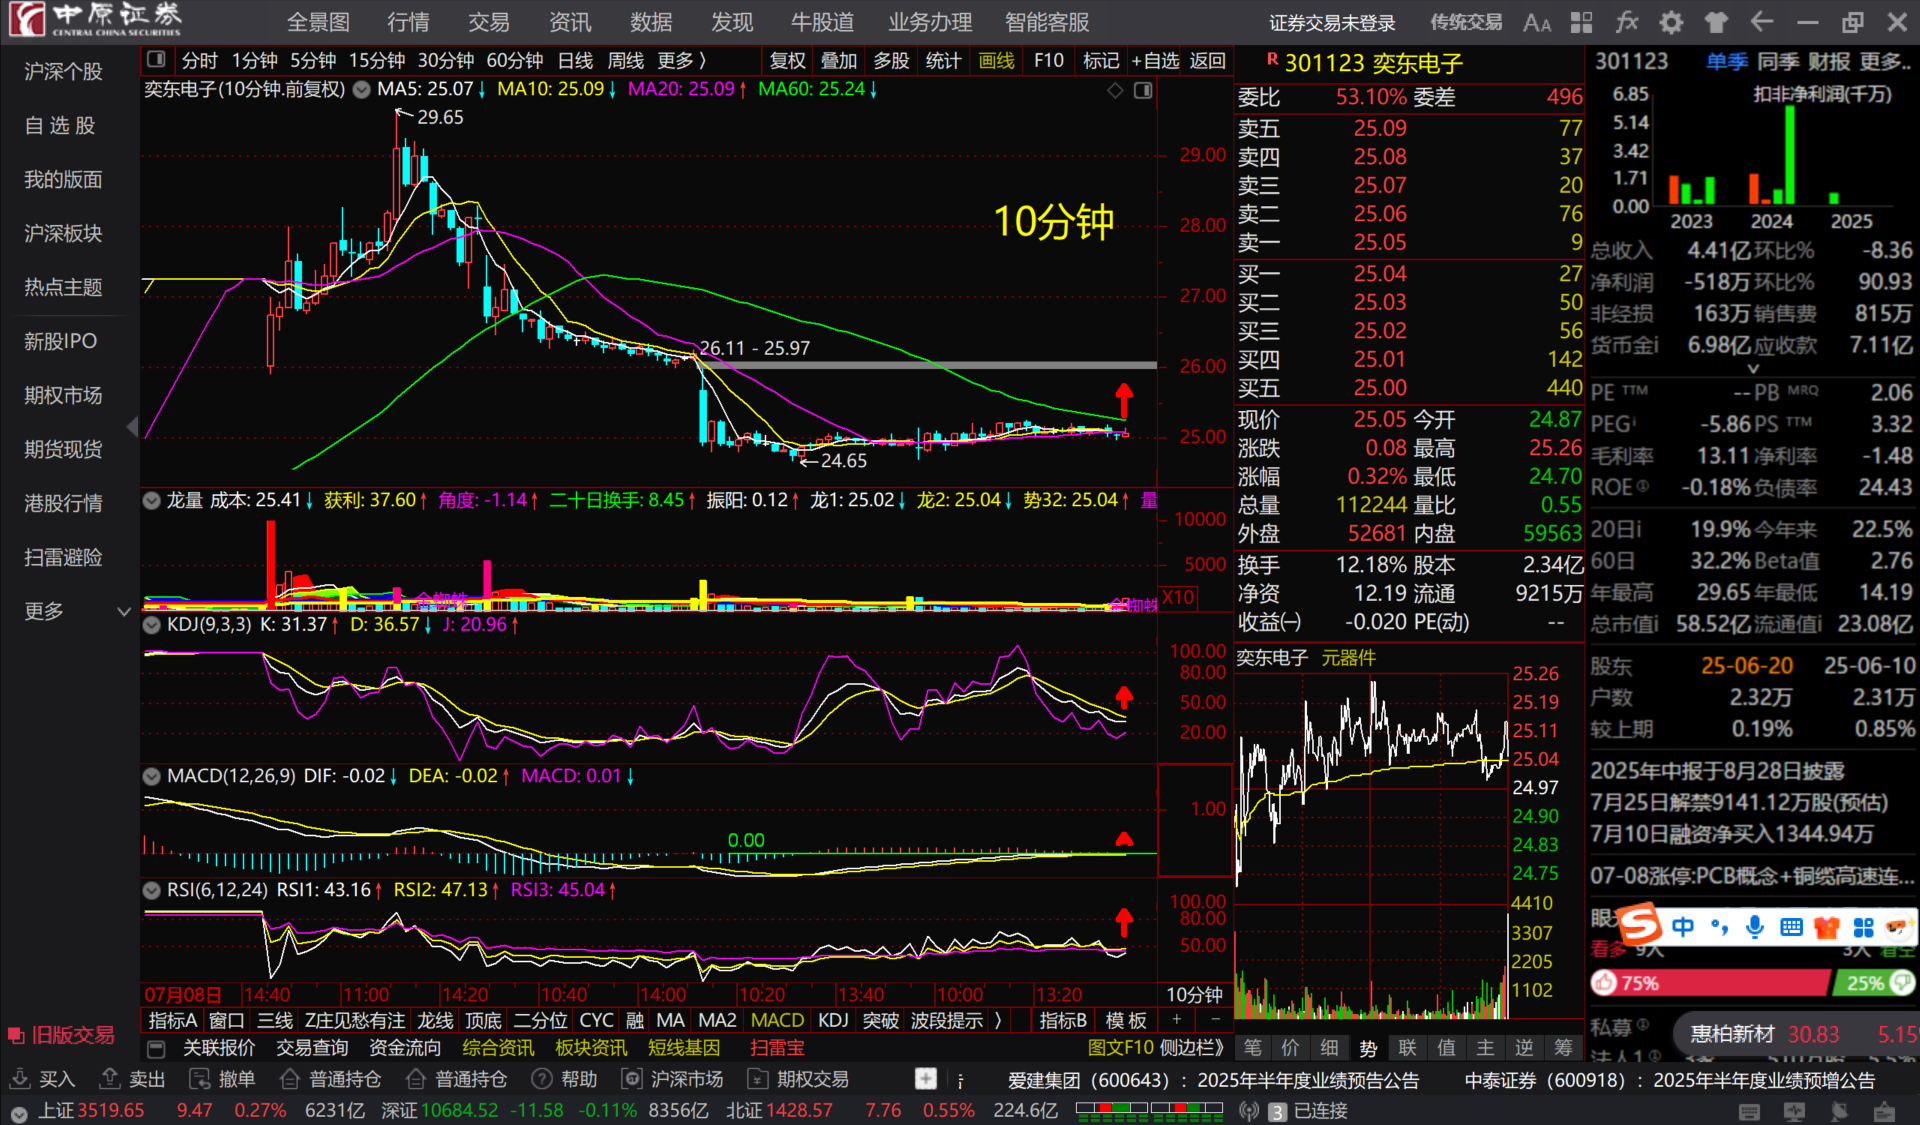
Task: Open 沪深市场 in the trading bar
Action: click(x=672, y=1079)
